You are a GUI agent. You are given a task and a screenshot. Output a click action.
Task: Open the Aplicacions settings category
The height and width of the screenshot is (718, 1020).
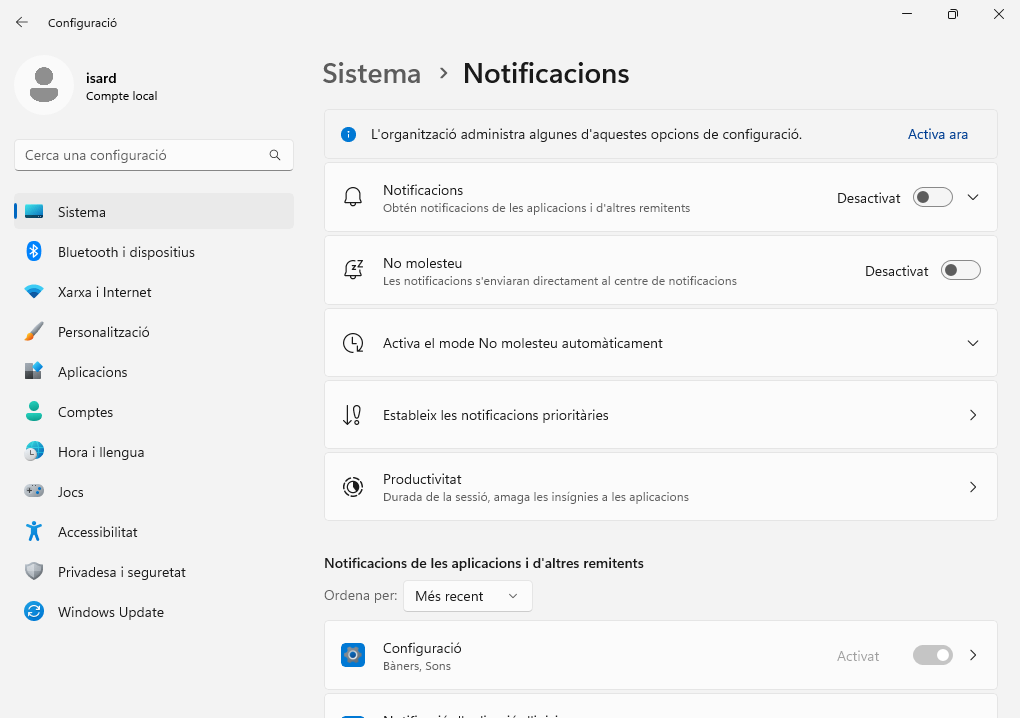pos(93,372)
